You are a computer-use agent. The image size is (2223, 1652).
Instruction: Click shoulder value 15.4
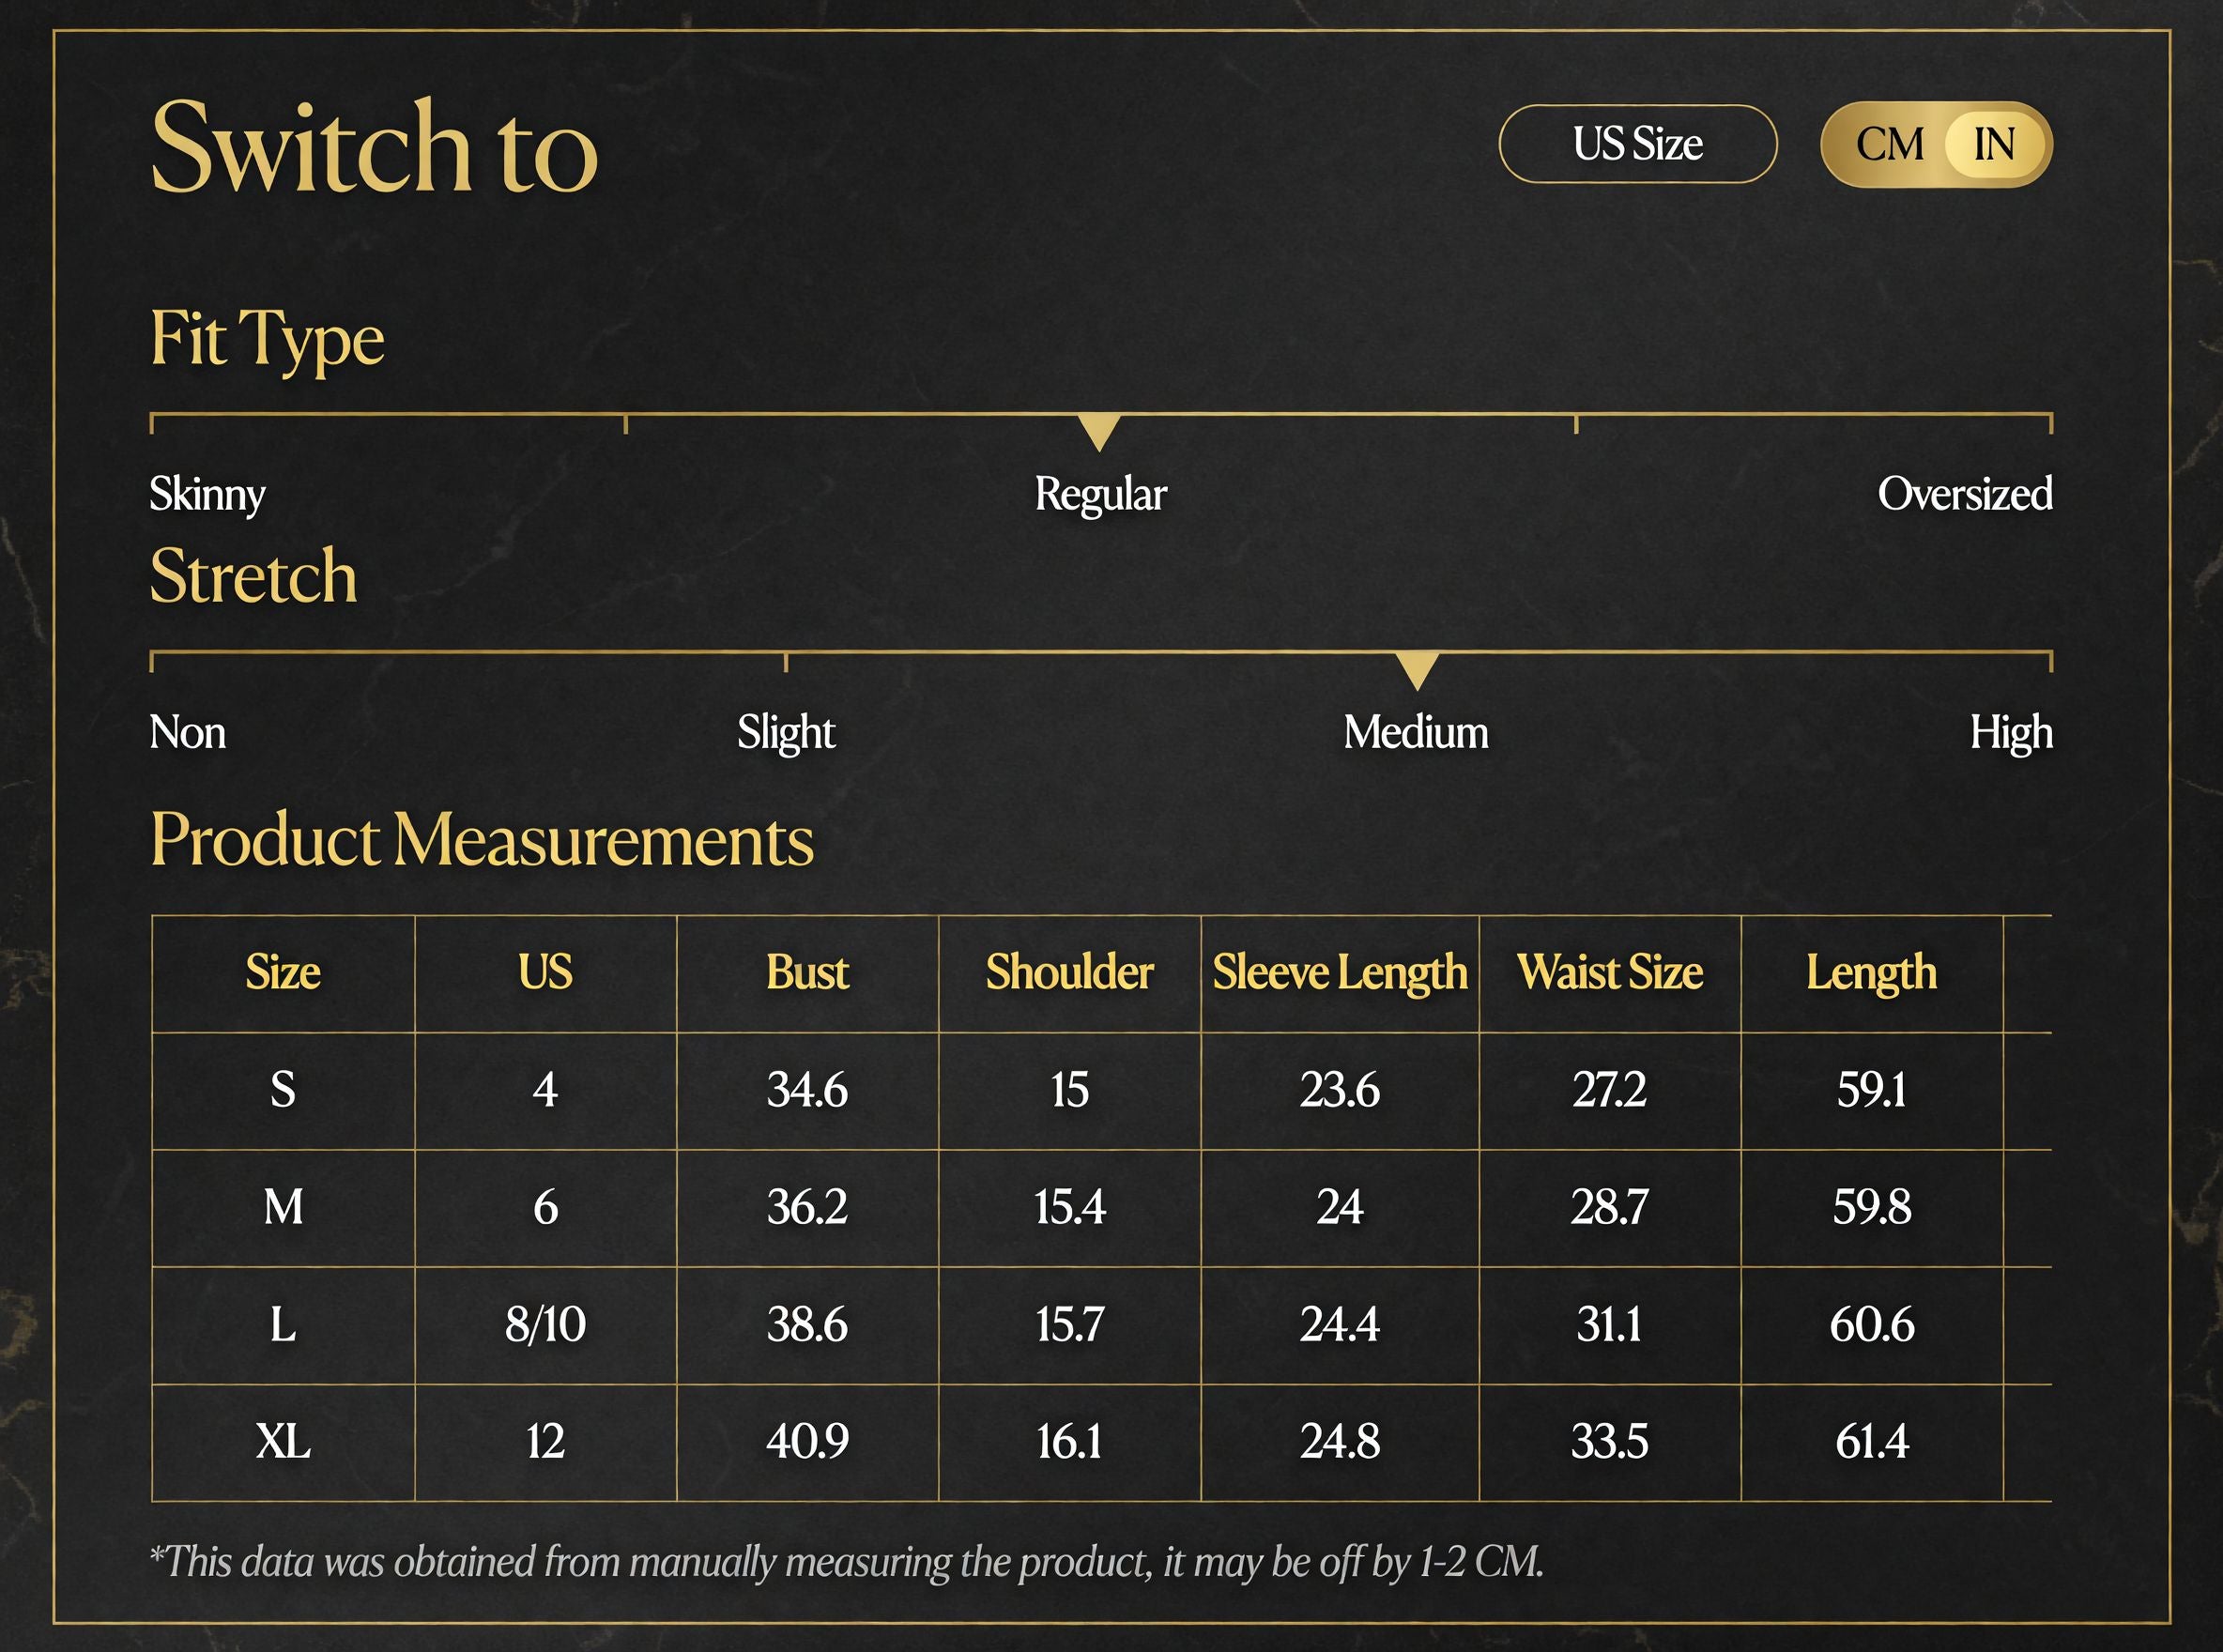point(1069,1208)
